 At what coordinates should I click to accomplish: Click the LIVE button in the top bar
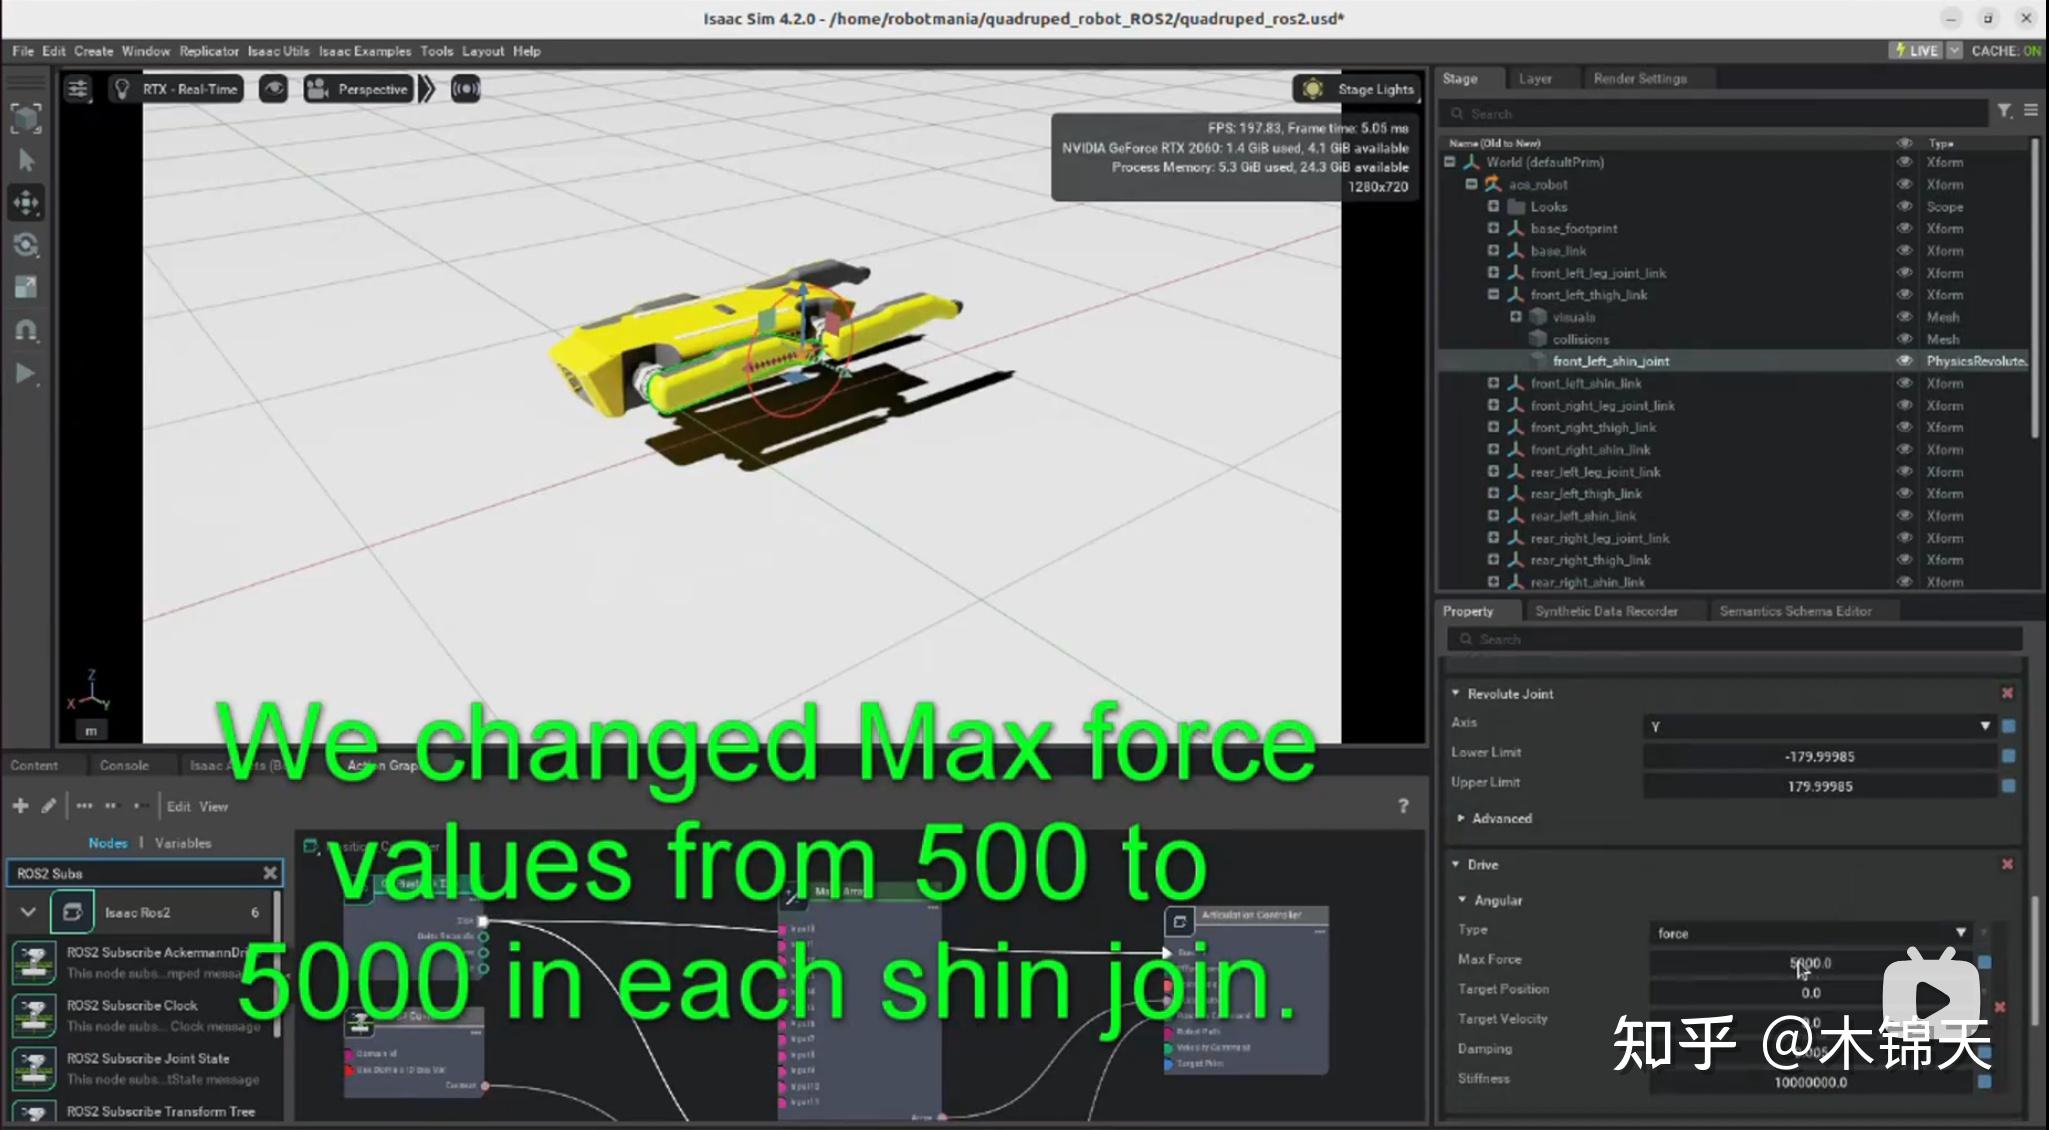click(1916, 49)
